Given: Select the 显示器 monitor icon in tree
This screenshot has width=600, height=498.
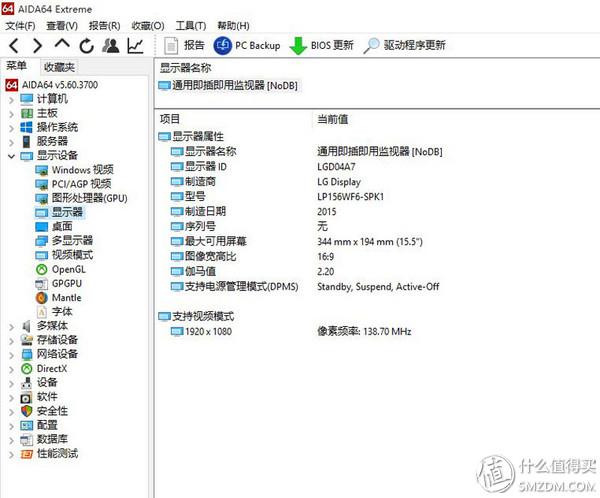Looking at the screenshot, I should pos(42,212).
